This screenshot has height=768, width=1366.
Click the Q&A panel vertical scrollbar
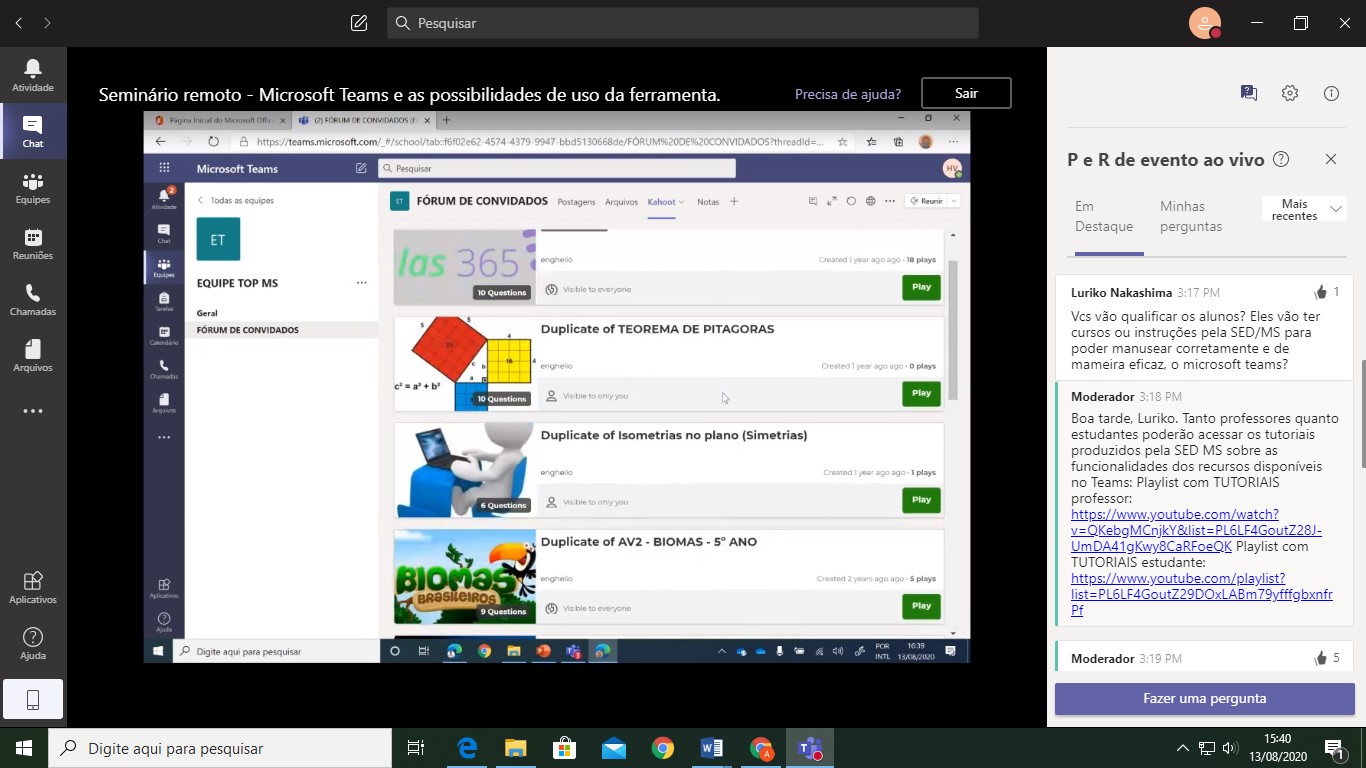pos(1362,414)
